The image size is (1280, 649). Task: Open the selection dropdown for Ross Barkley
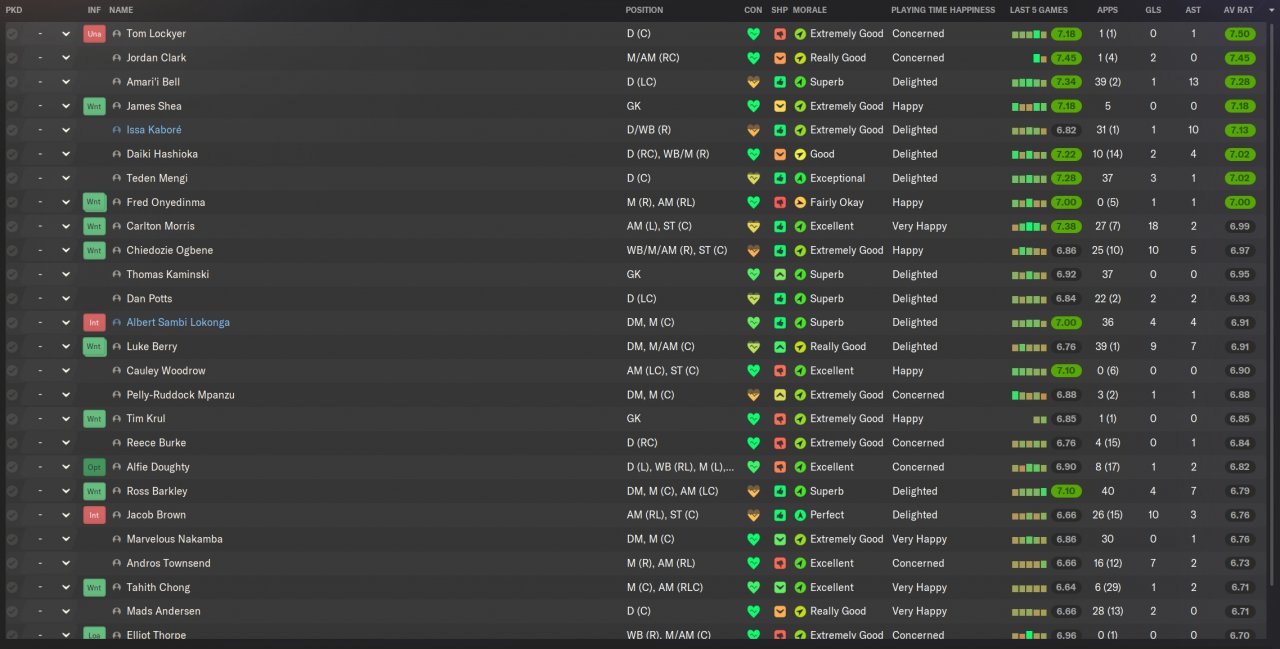point(66,491)
